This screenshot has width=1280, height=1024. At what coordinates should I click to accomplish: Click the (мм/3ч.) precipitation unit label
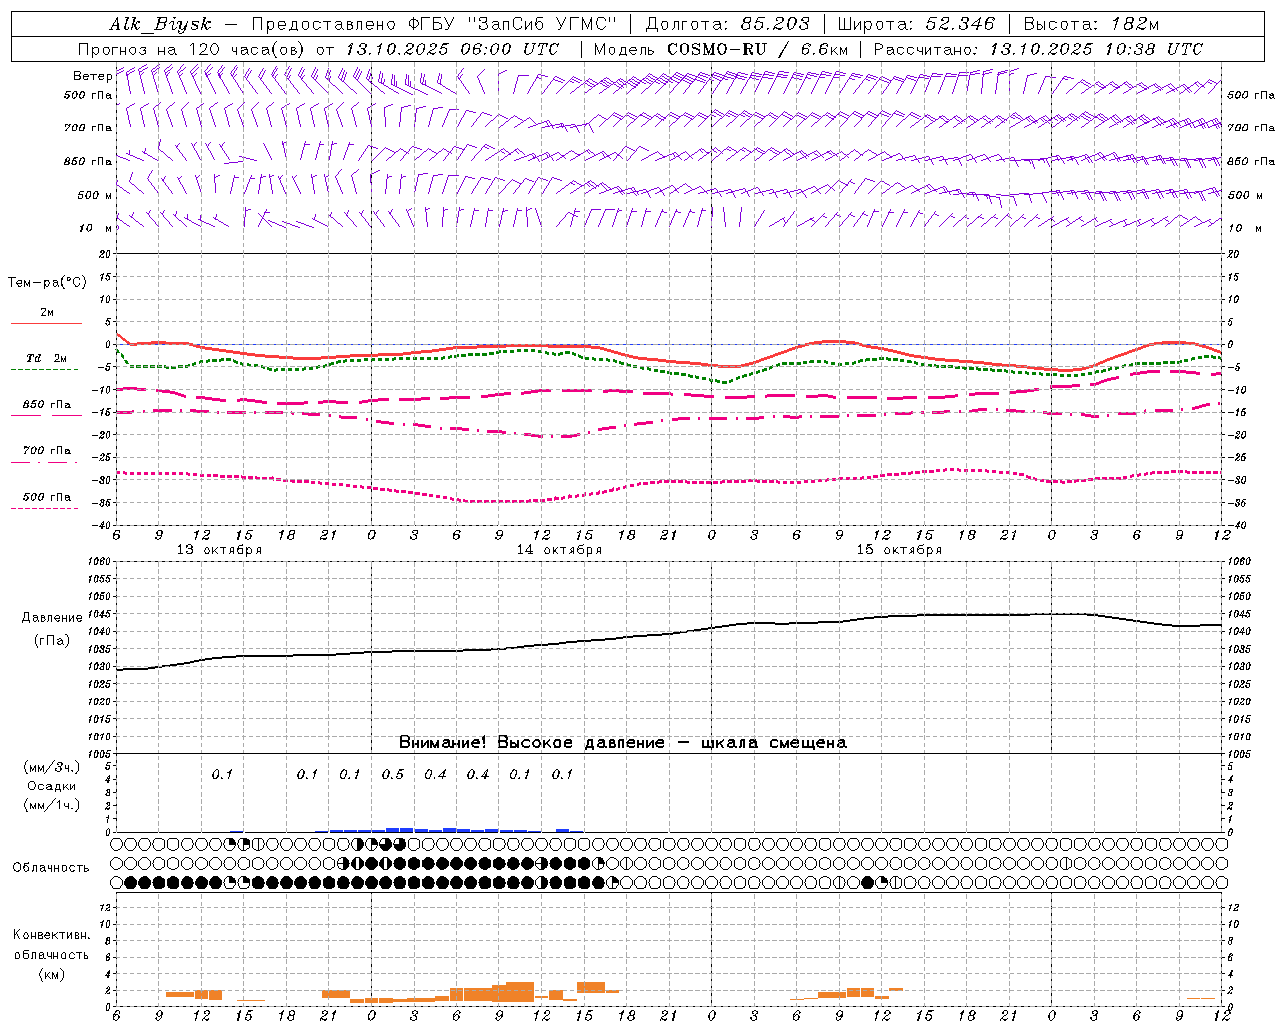pos(52,767)
